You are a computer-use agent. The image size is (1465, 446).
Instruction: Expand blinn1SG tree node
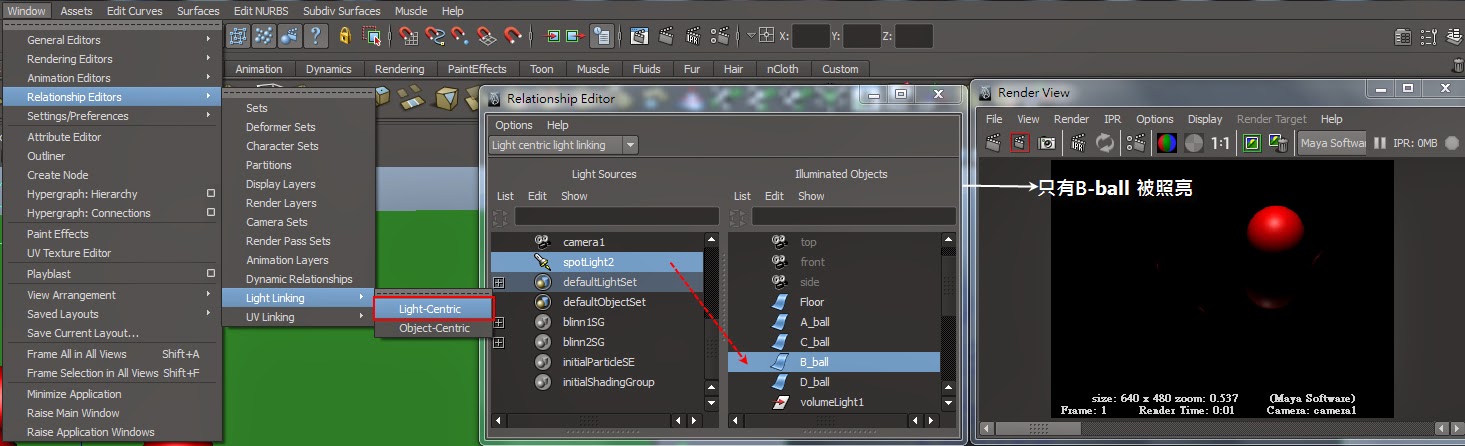coord(499,322)
